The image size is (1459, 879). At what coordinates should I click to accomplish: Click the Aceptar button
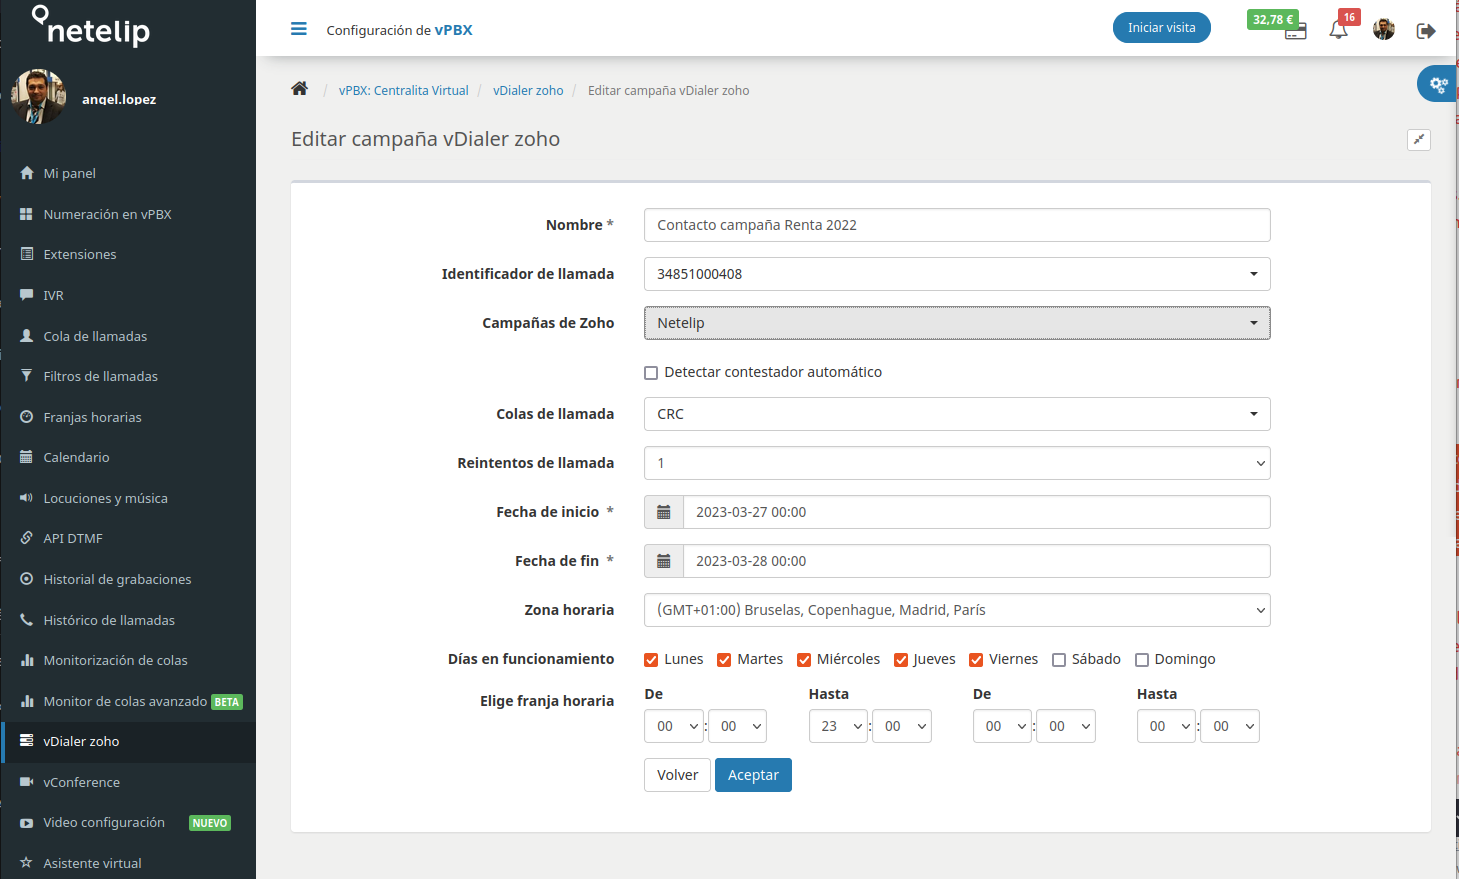pyautogui.click(x=753, y=775)
